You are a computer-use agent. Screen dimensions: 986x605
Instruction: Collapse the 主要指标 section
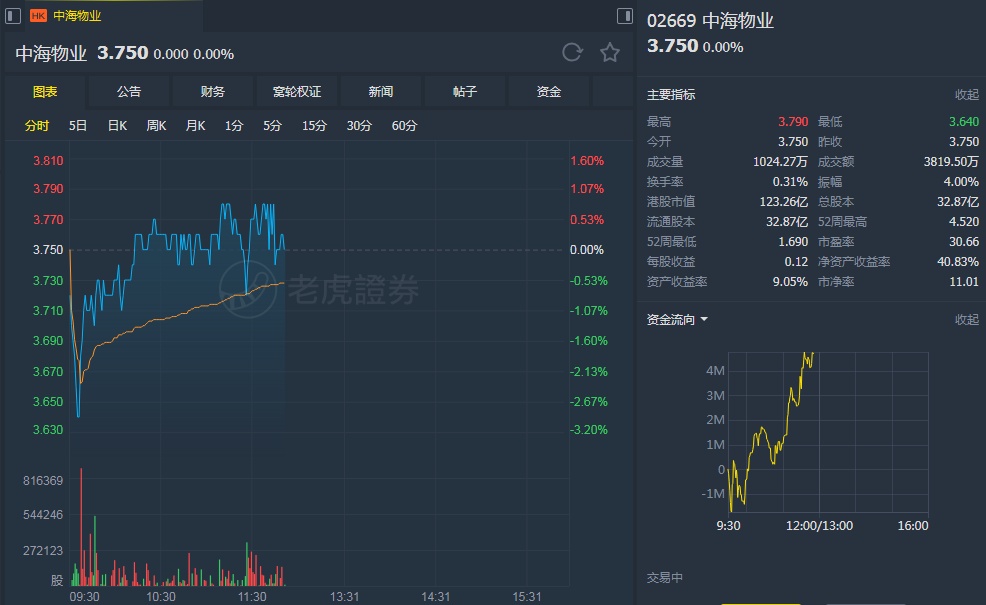[x=966, y=95]
